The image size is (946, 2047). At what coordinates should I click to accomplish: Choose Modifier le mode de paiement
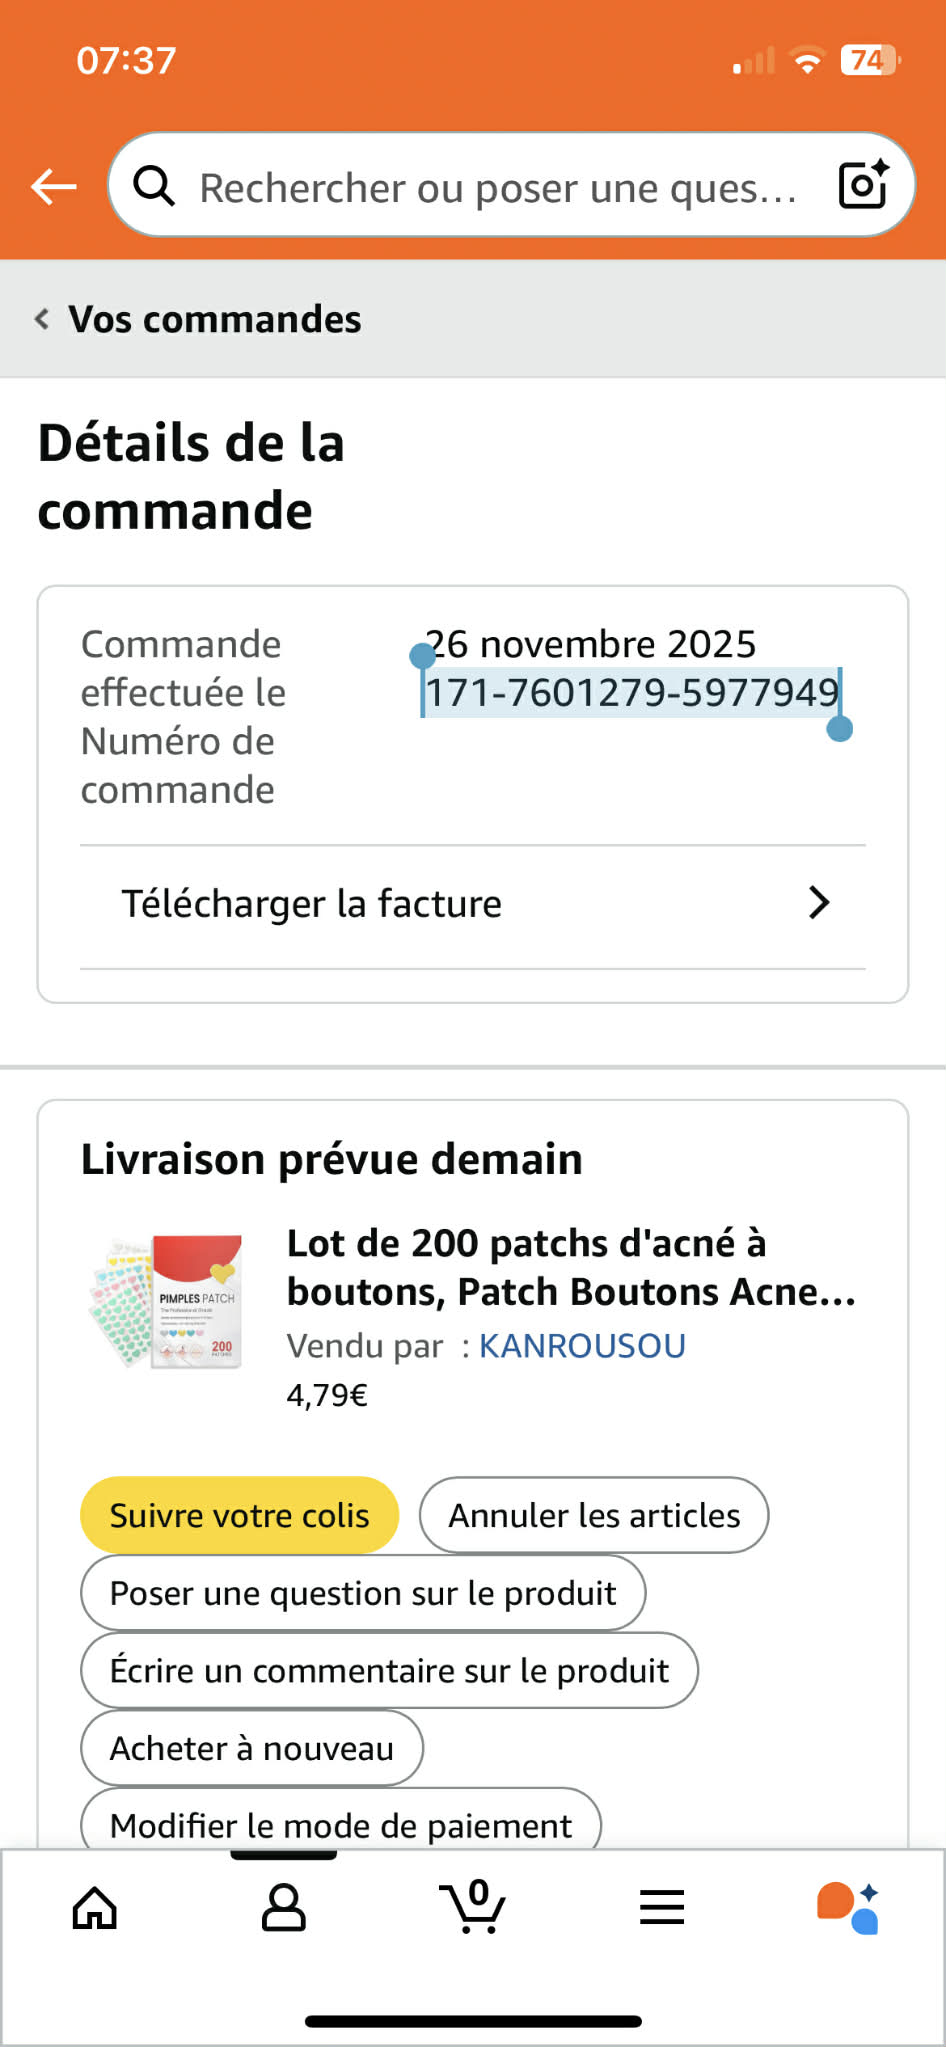(341, 1825)
